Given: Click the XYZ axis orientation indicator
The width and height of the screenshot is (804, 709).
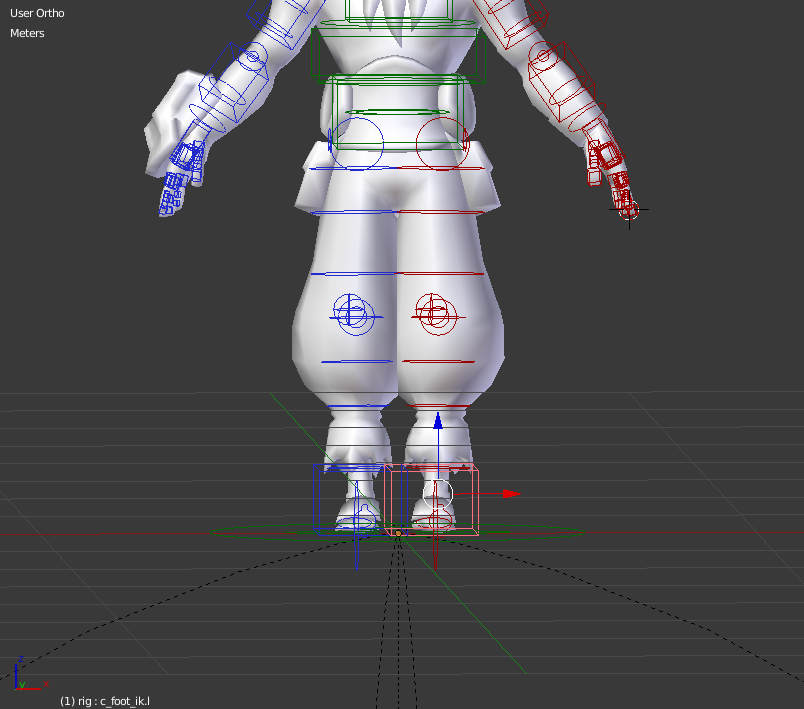Looking at the screenshot, I should pos(30,675).
